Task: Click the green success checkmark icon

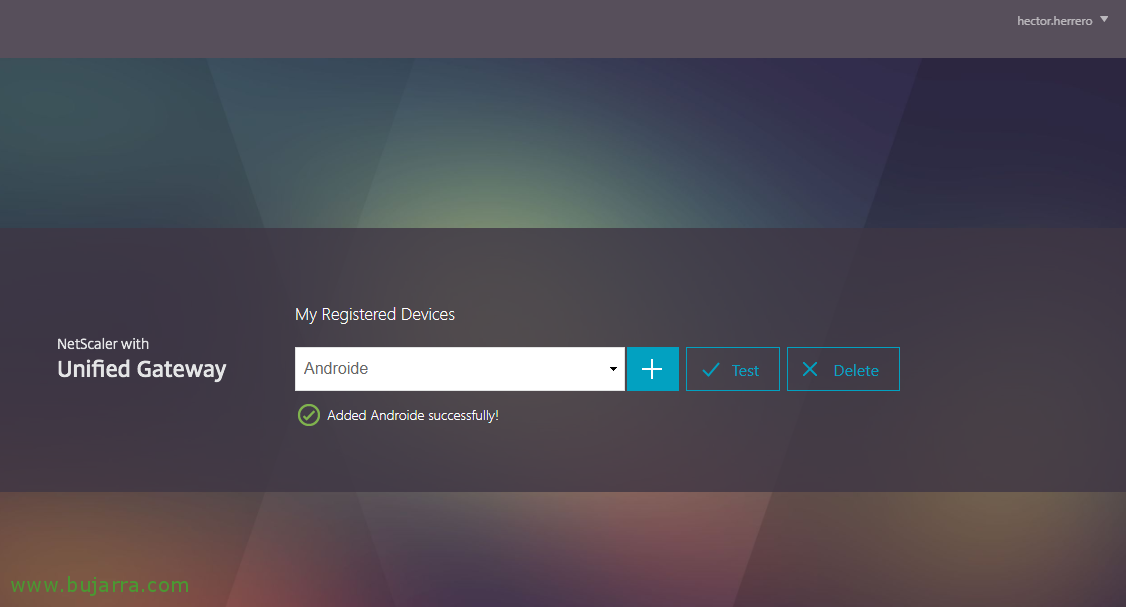Action: coord(309,415)
